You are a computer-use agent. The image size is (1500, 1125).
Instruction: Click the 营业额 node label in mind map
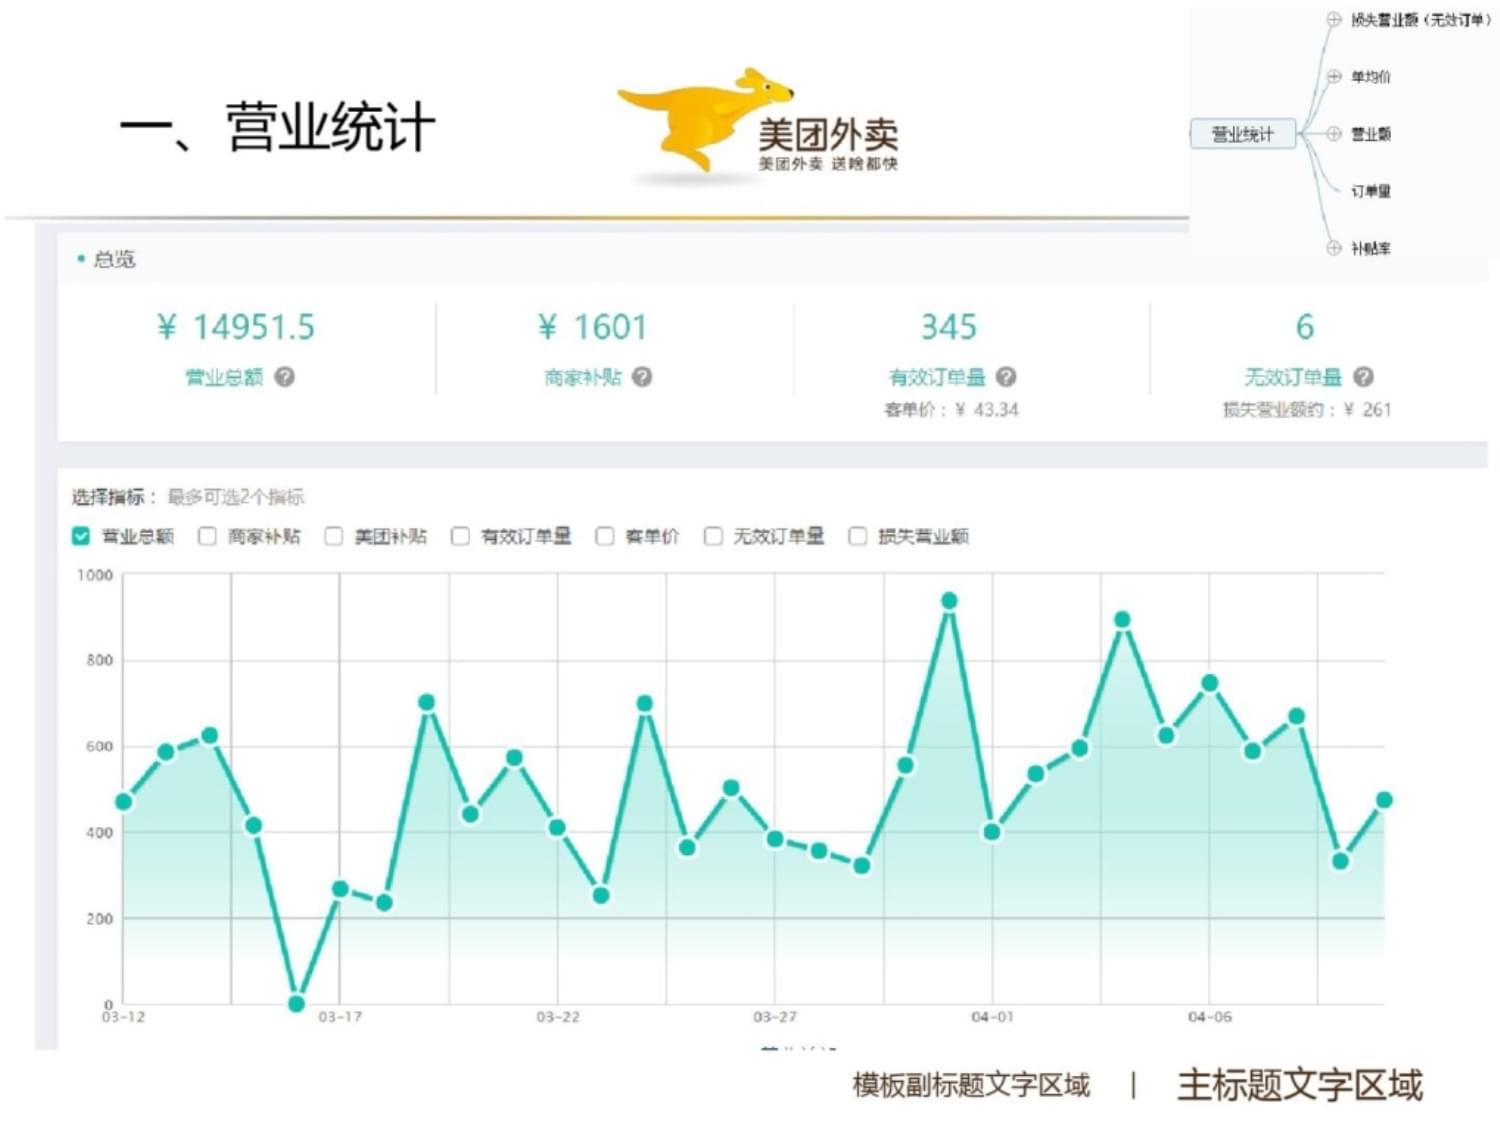point(1371,133)
